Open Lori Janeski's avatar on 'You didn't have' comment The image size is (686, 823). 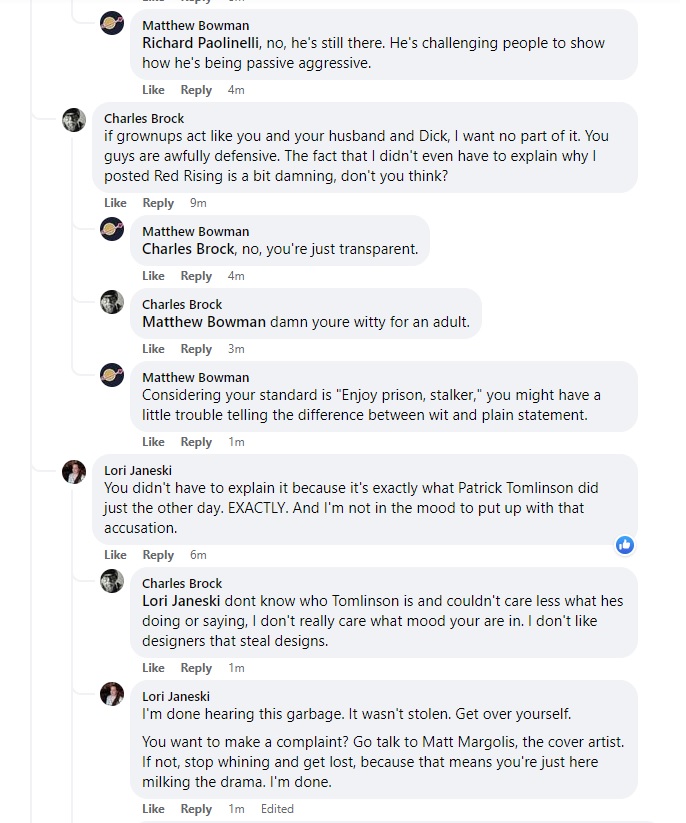(x=74, y=471)
